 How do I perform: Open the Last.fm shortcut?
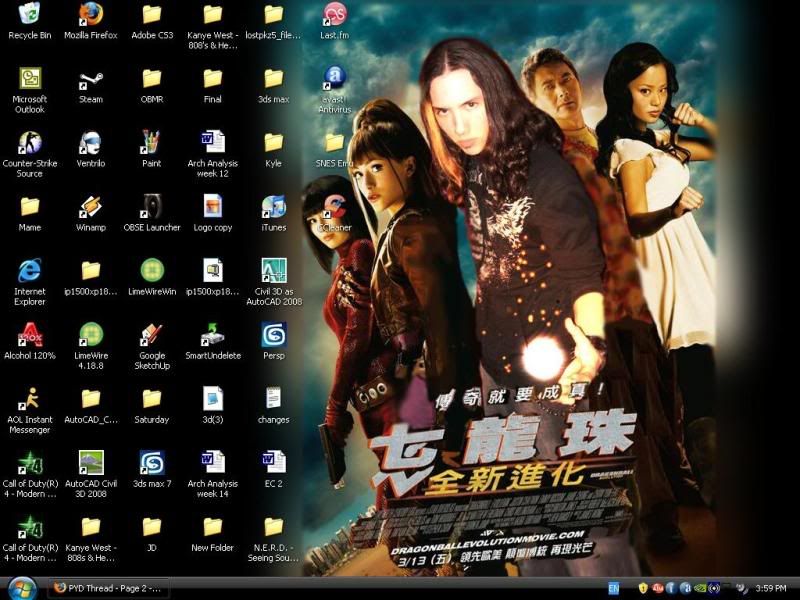334,14
